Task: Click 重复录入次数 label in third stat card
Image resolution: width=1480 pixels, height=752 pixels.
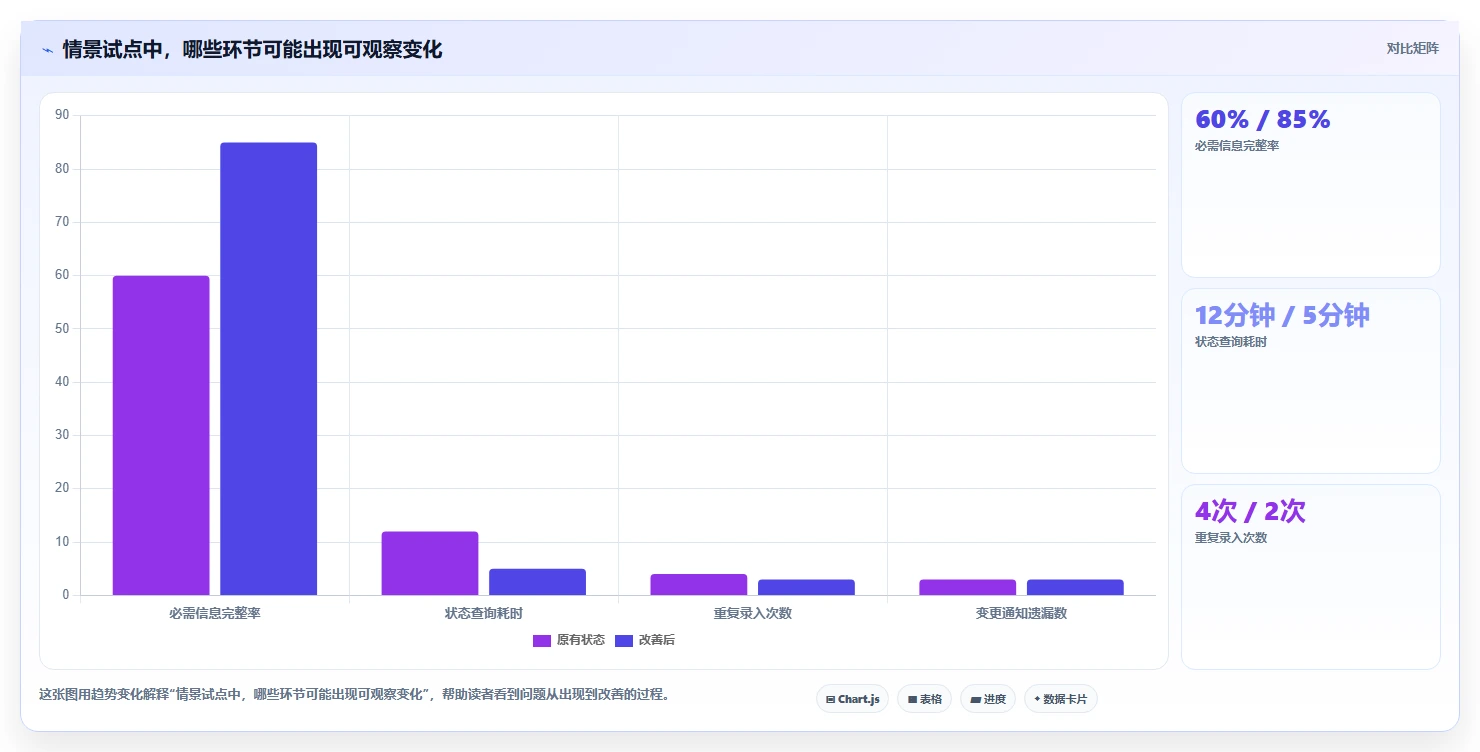Action: pos(1231,538)
